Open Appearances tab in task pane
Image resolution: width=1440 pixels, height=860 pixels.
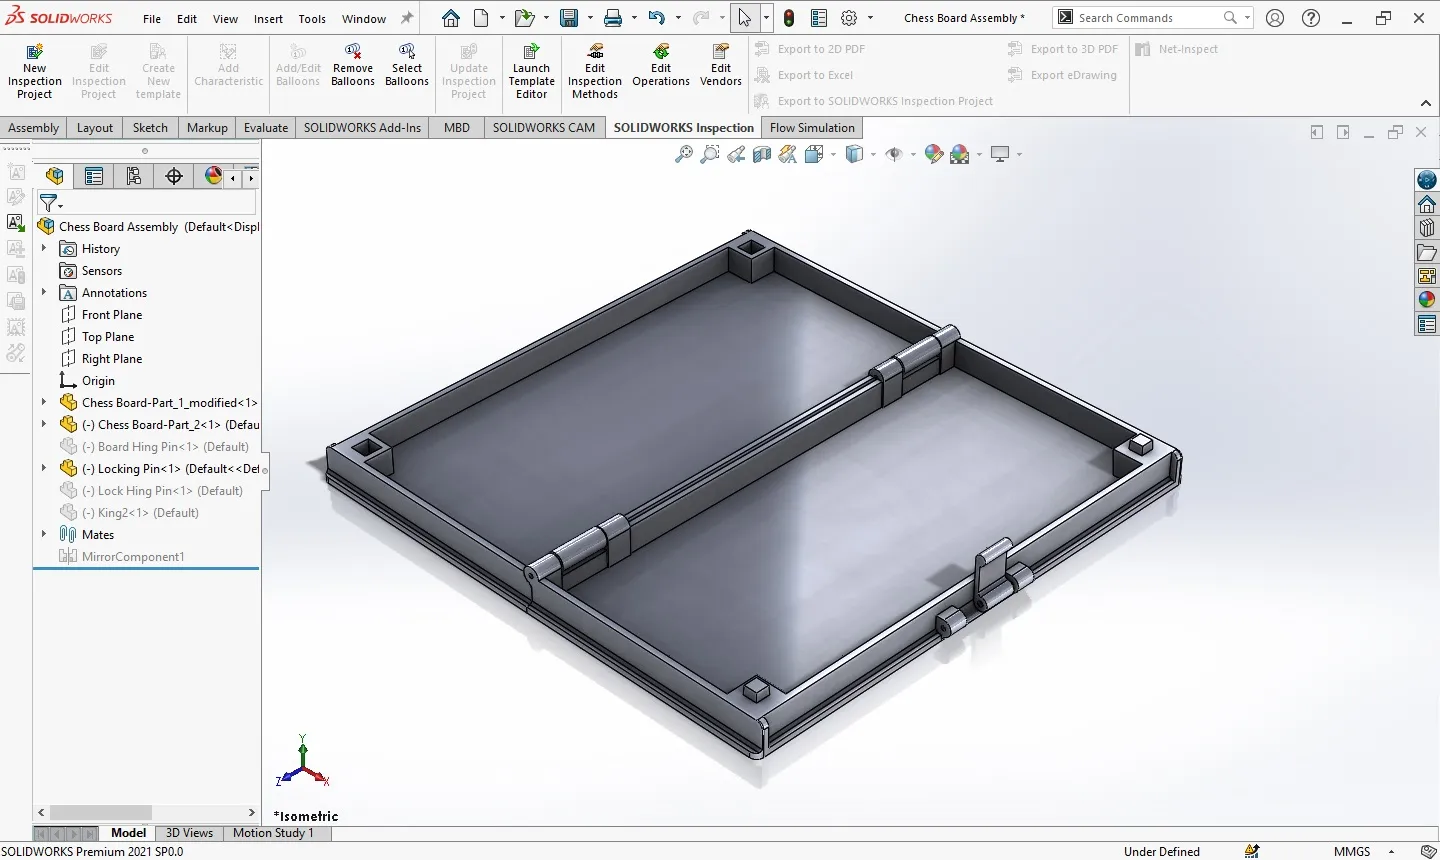tap(1427, 300)
